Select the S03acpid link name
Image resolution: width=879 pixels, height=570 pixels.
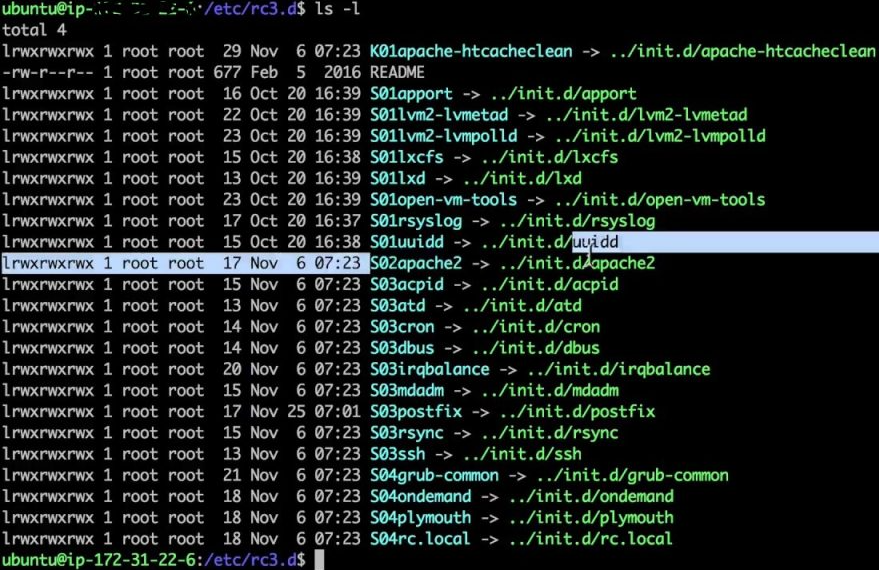pos(406,285)
